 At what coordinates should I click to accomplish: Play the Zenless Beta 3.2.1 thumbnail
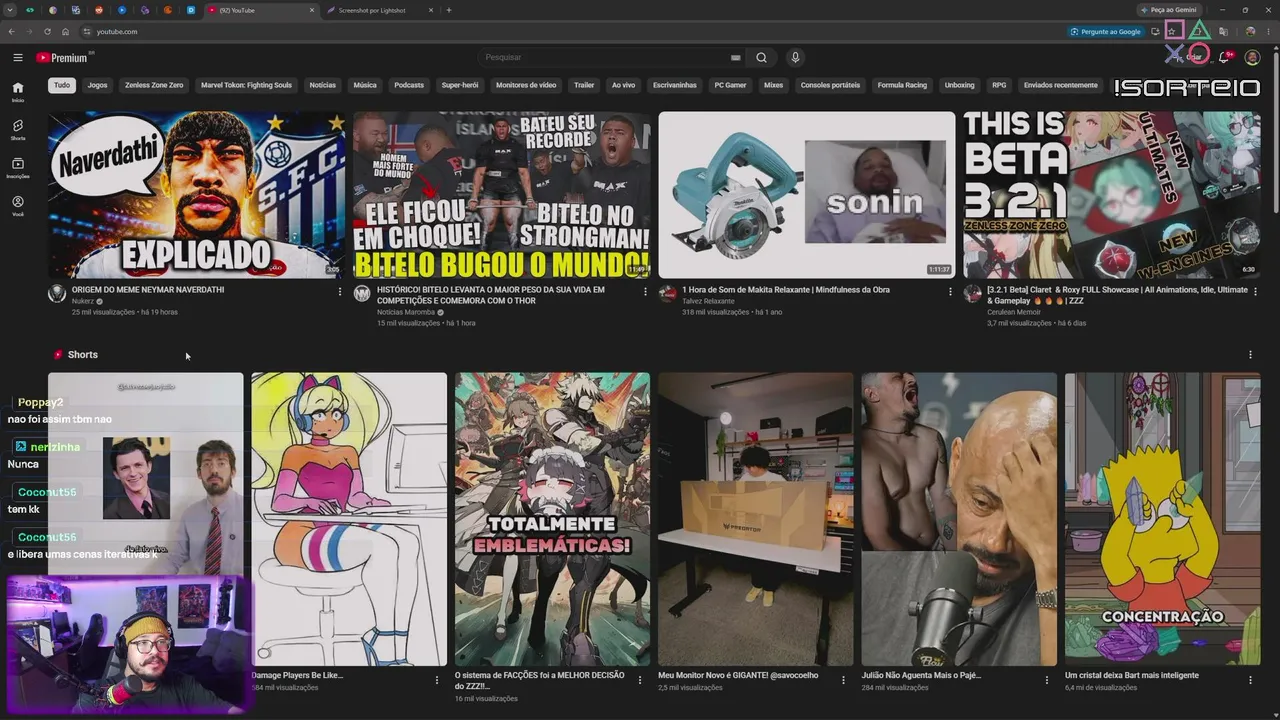click(x=1111, y=195)
